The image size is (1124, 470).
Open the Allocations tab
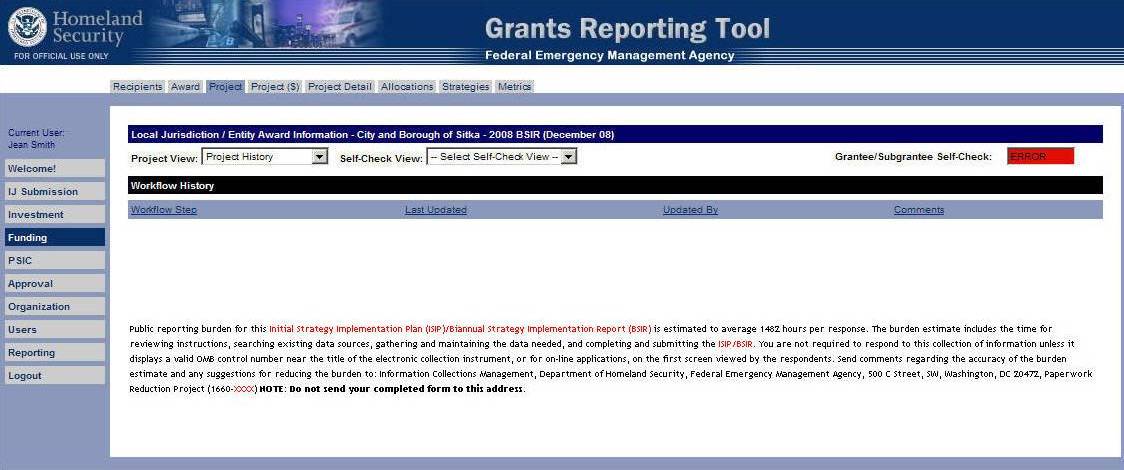tap(407, 87)
